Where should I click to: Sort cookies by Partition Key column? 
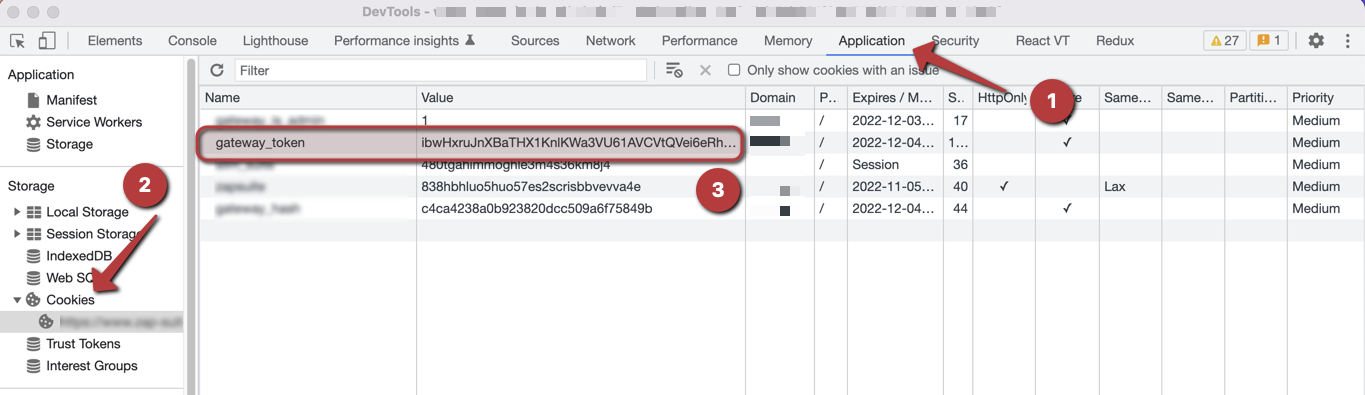pyautogui.click(x=1256, y=98)
